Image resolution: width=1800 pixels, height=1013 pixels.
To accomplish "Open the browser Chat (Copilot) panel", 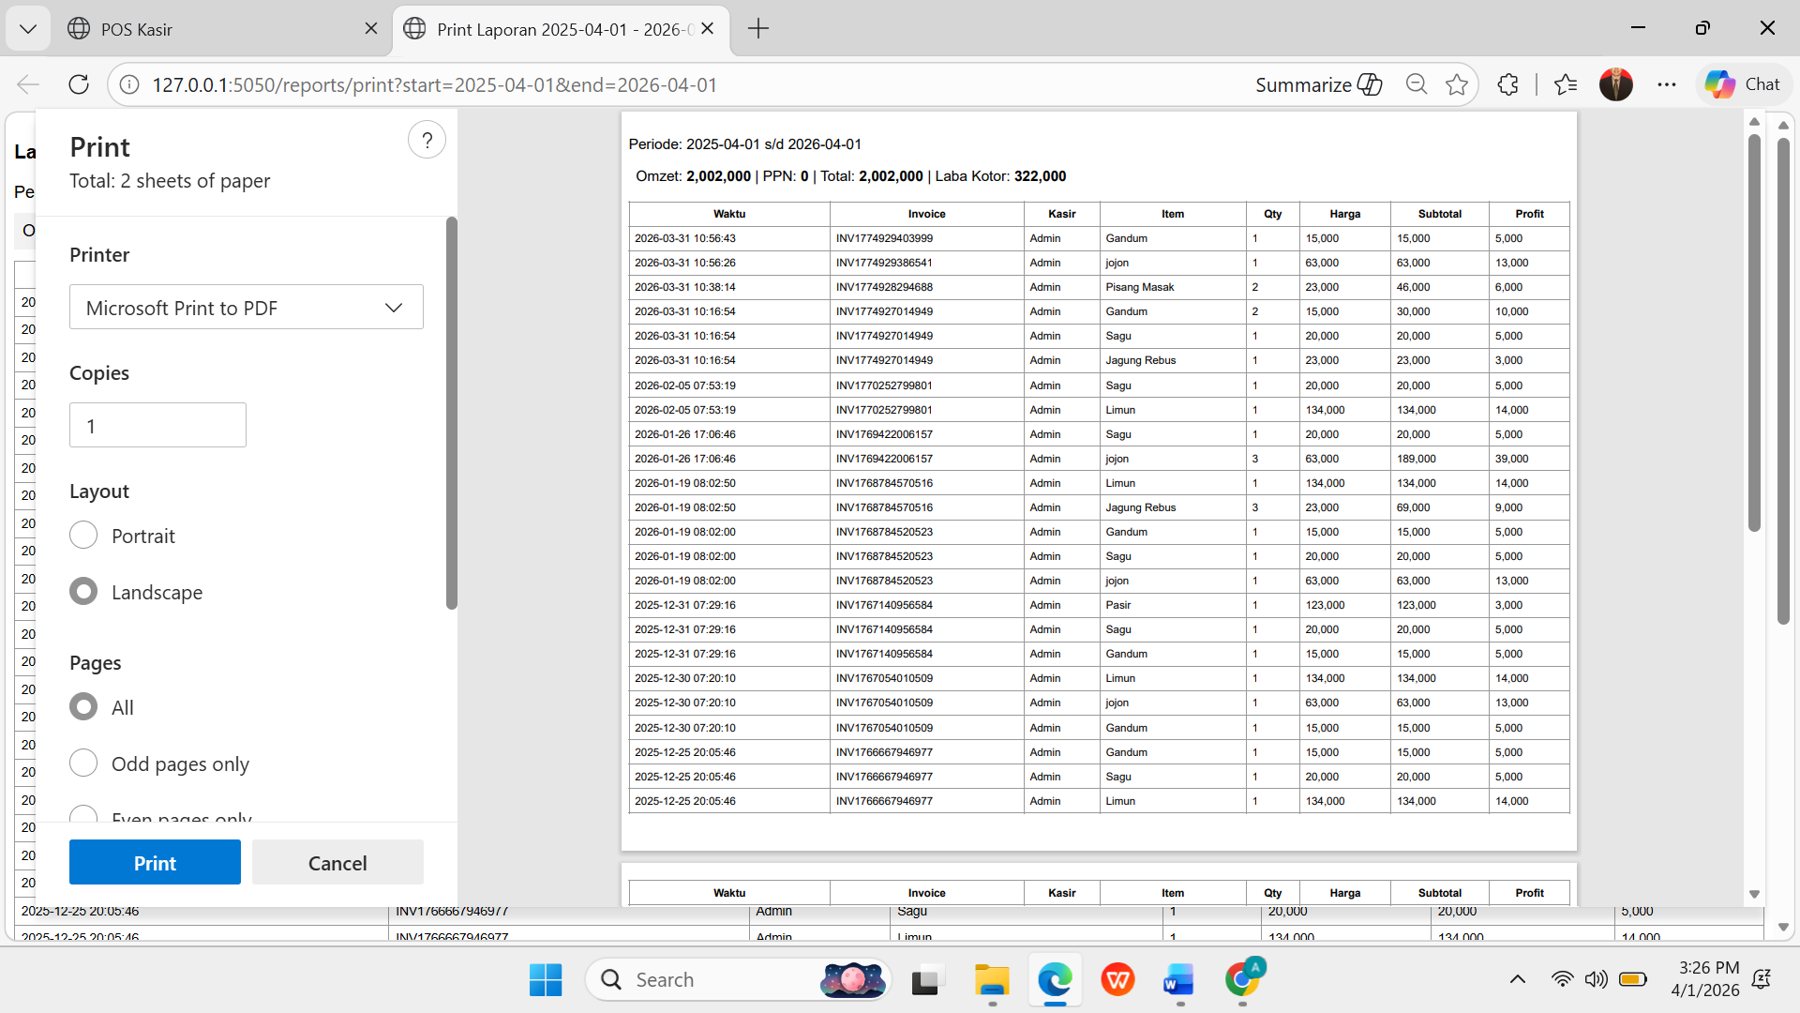I will (1743, 84).
